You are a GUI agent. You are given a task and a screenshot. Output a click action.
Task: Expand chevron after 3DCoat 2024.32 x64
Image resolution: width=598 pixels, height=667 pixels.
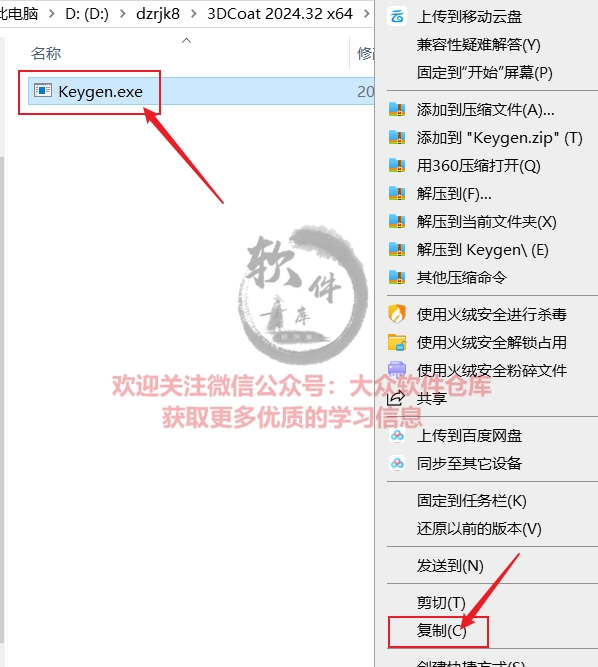point(366,14)
